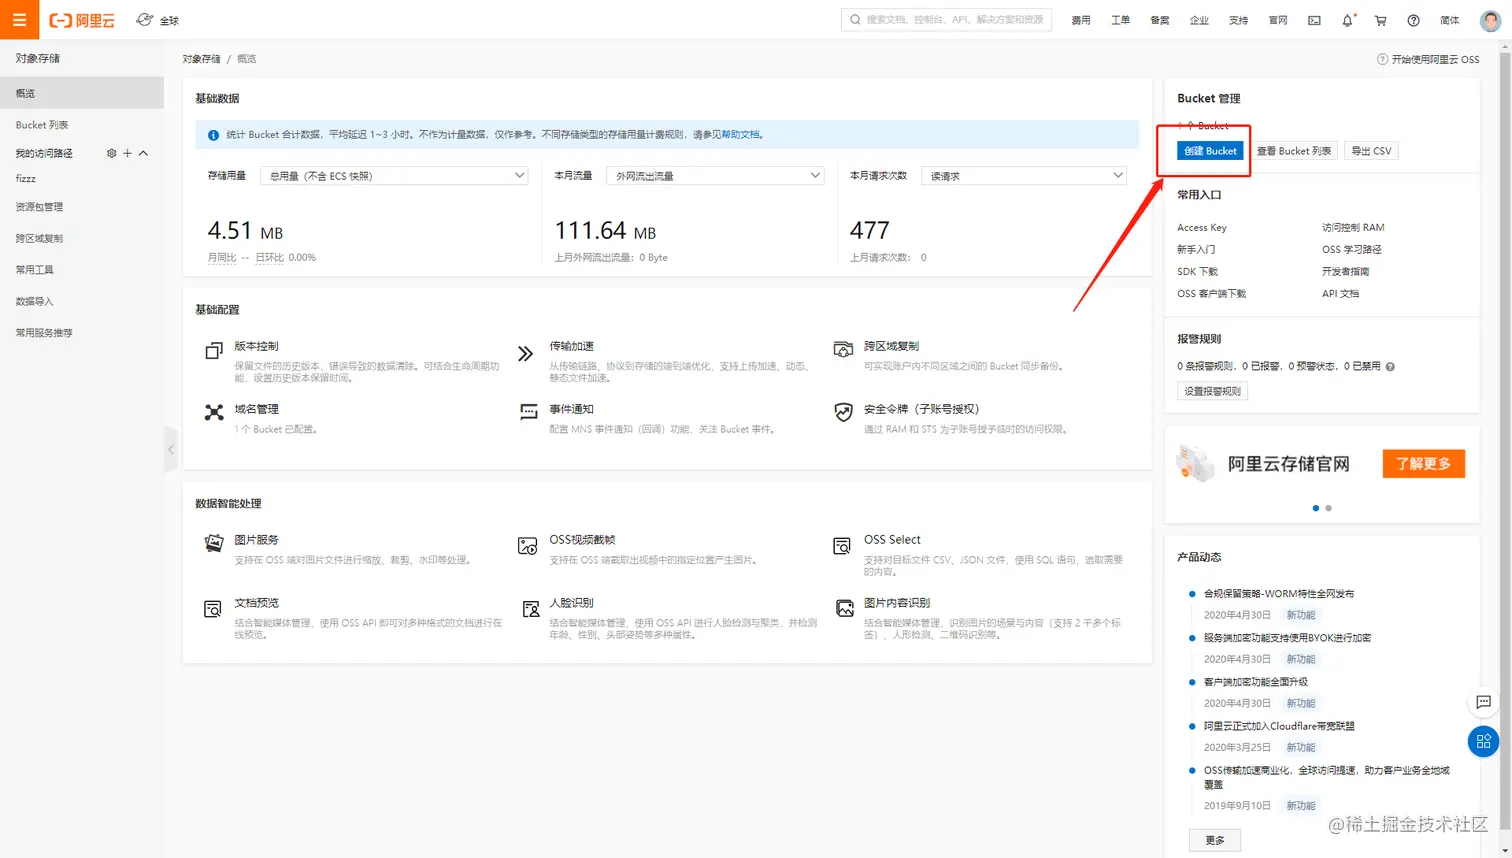Click the search input field
1512x858 pixels.
point(946,19)
